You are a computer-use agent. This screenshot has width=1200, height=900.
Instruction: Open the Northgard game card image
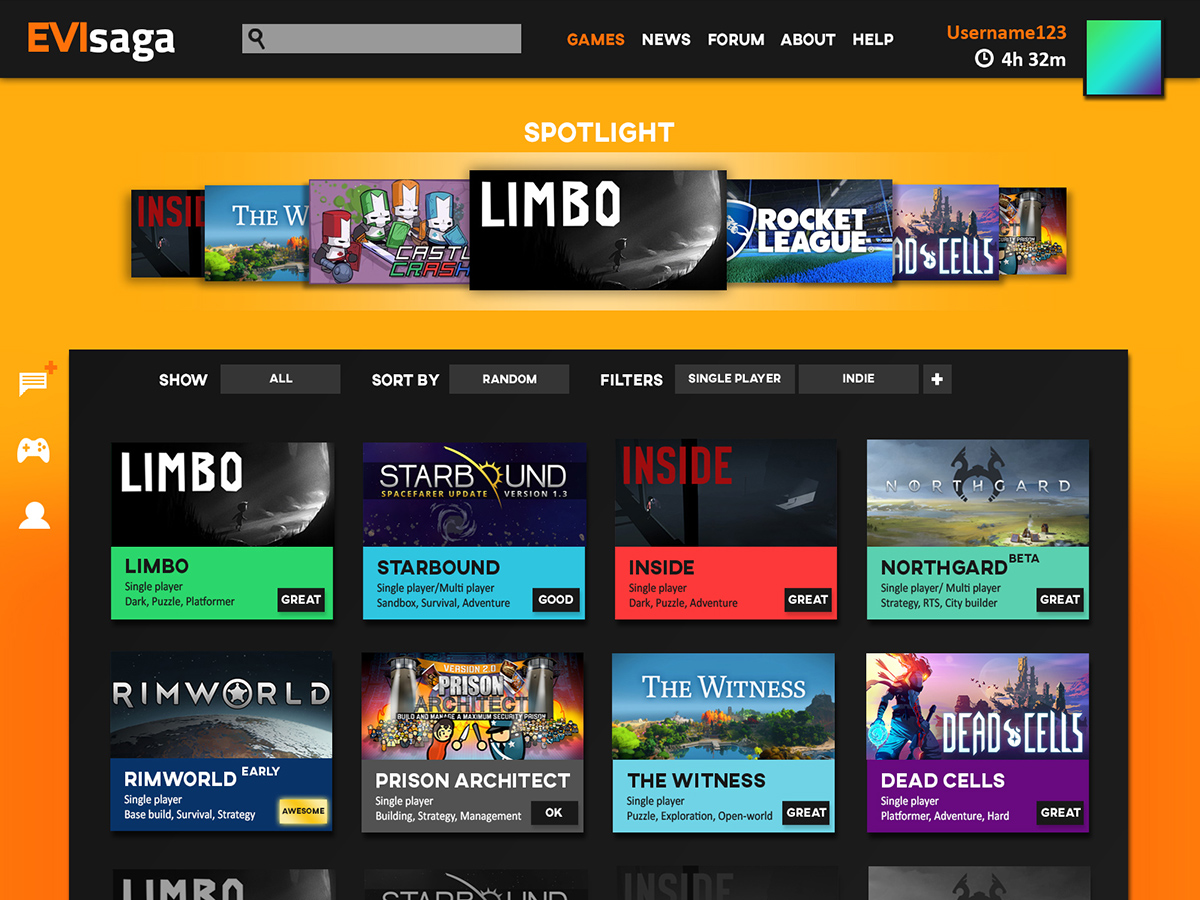[x=978, y=494]
